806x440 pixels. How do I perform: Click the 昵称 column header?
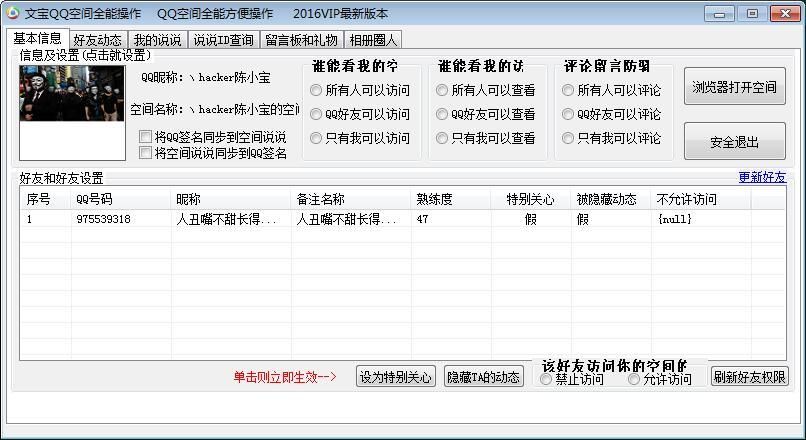pos(231,199)
